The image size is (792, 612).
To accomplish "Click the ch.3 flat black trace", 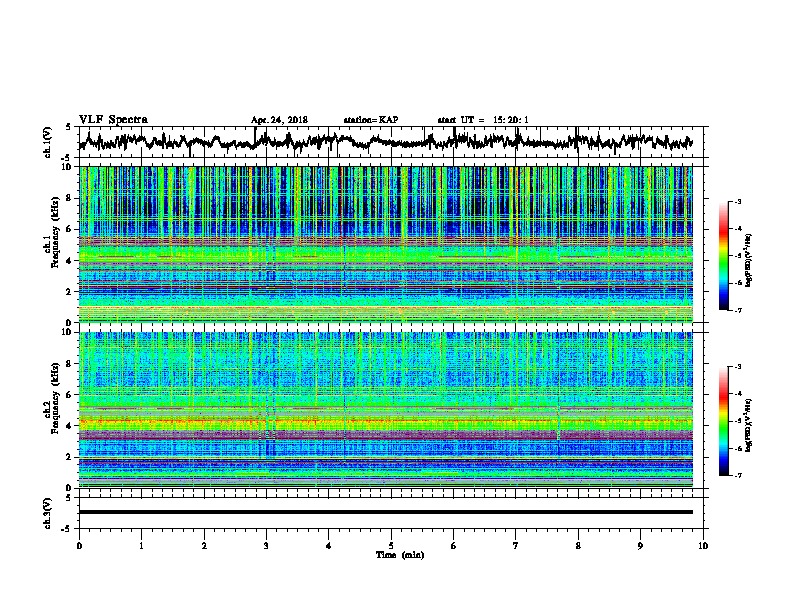I will pos(385,512).
